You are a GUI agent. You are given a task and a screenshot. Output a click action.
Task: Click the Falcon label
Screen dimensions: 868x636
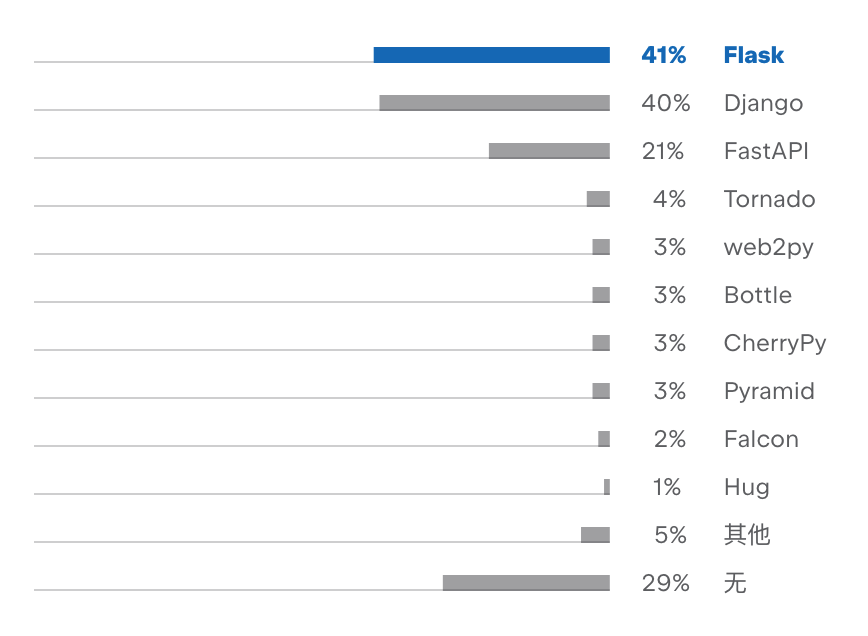coord(761,439)
